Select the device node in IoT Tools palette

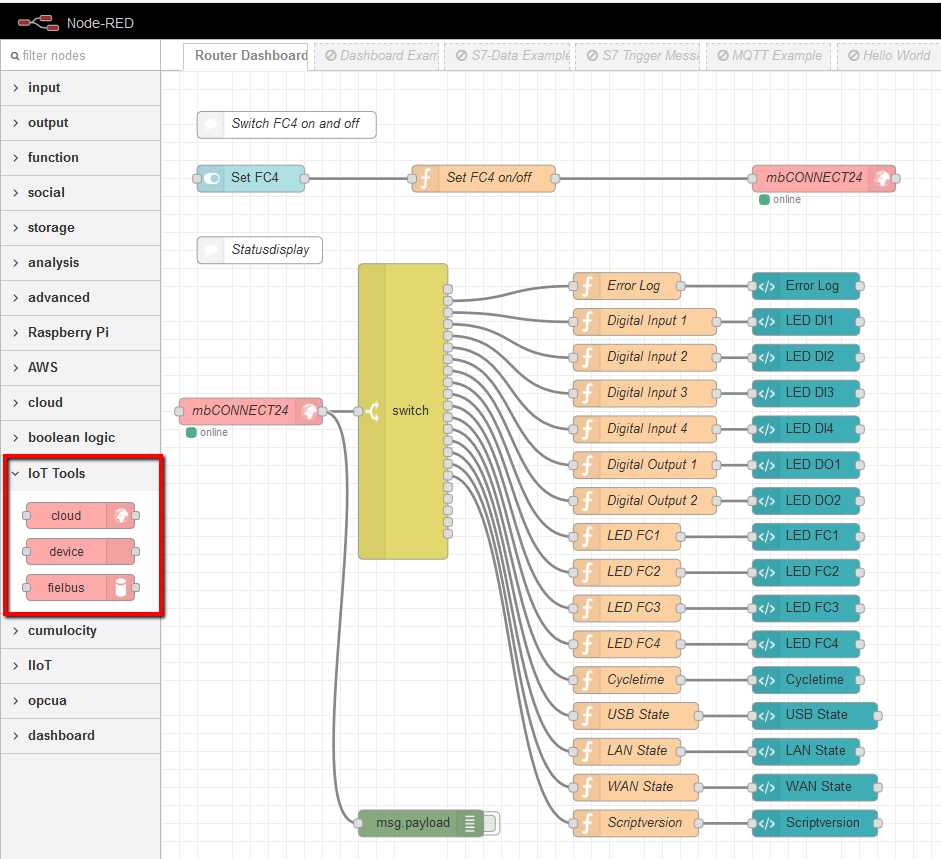tap(80, 552)
